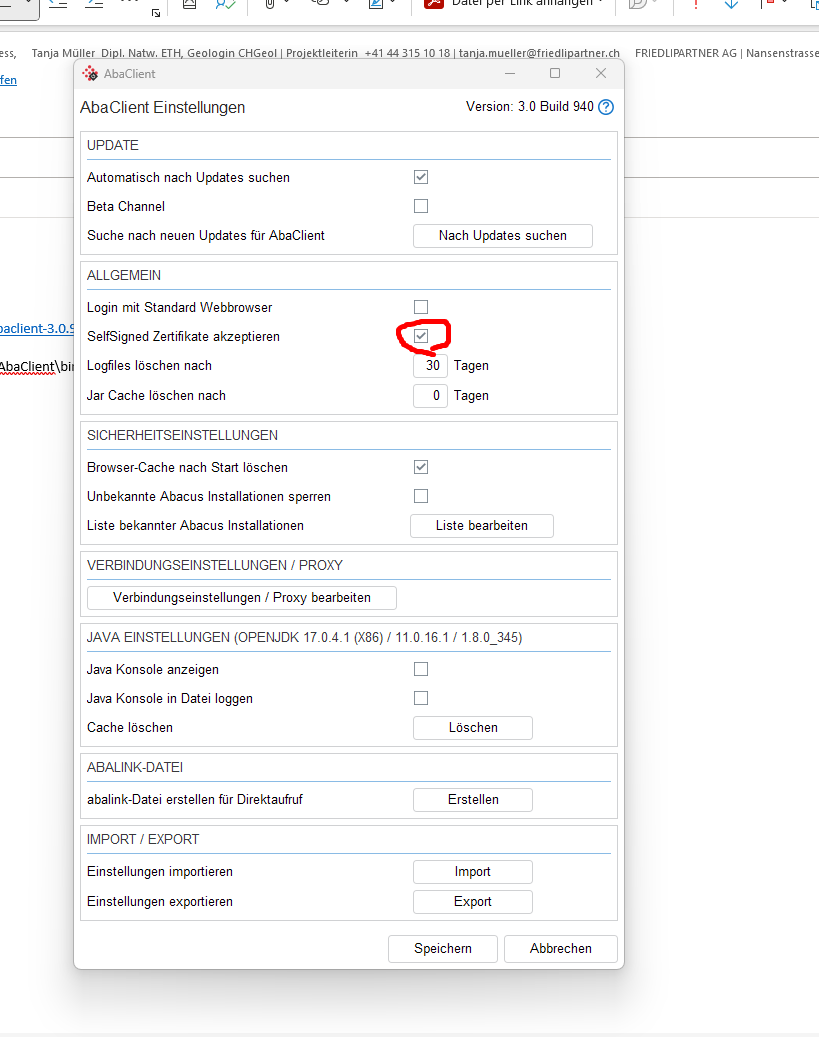Click Erstellen for abalink-Datei

(x=473, y=800)
